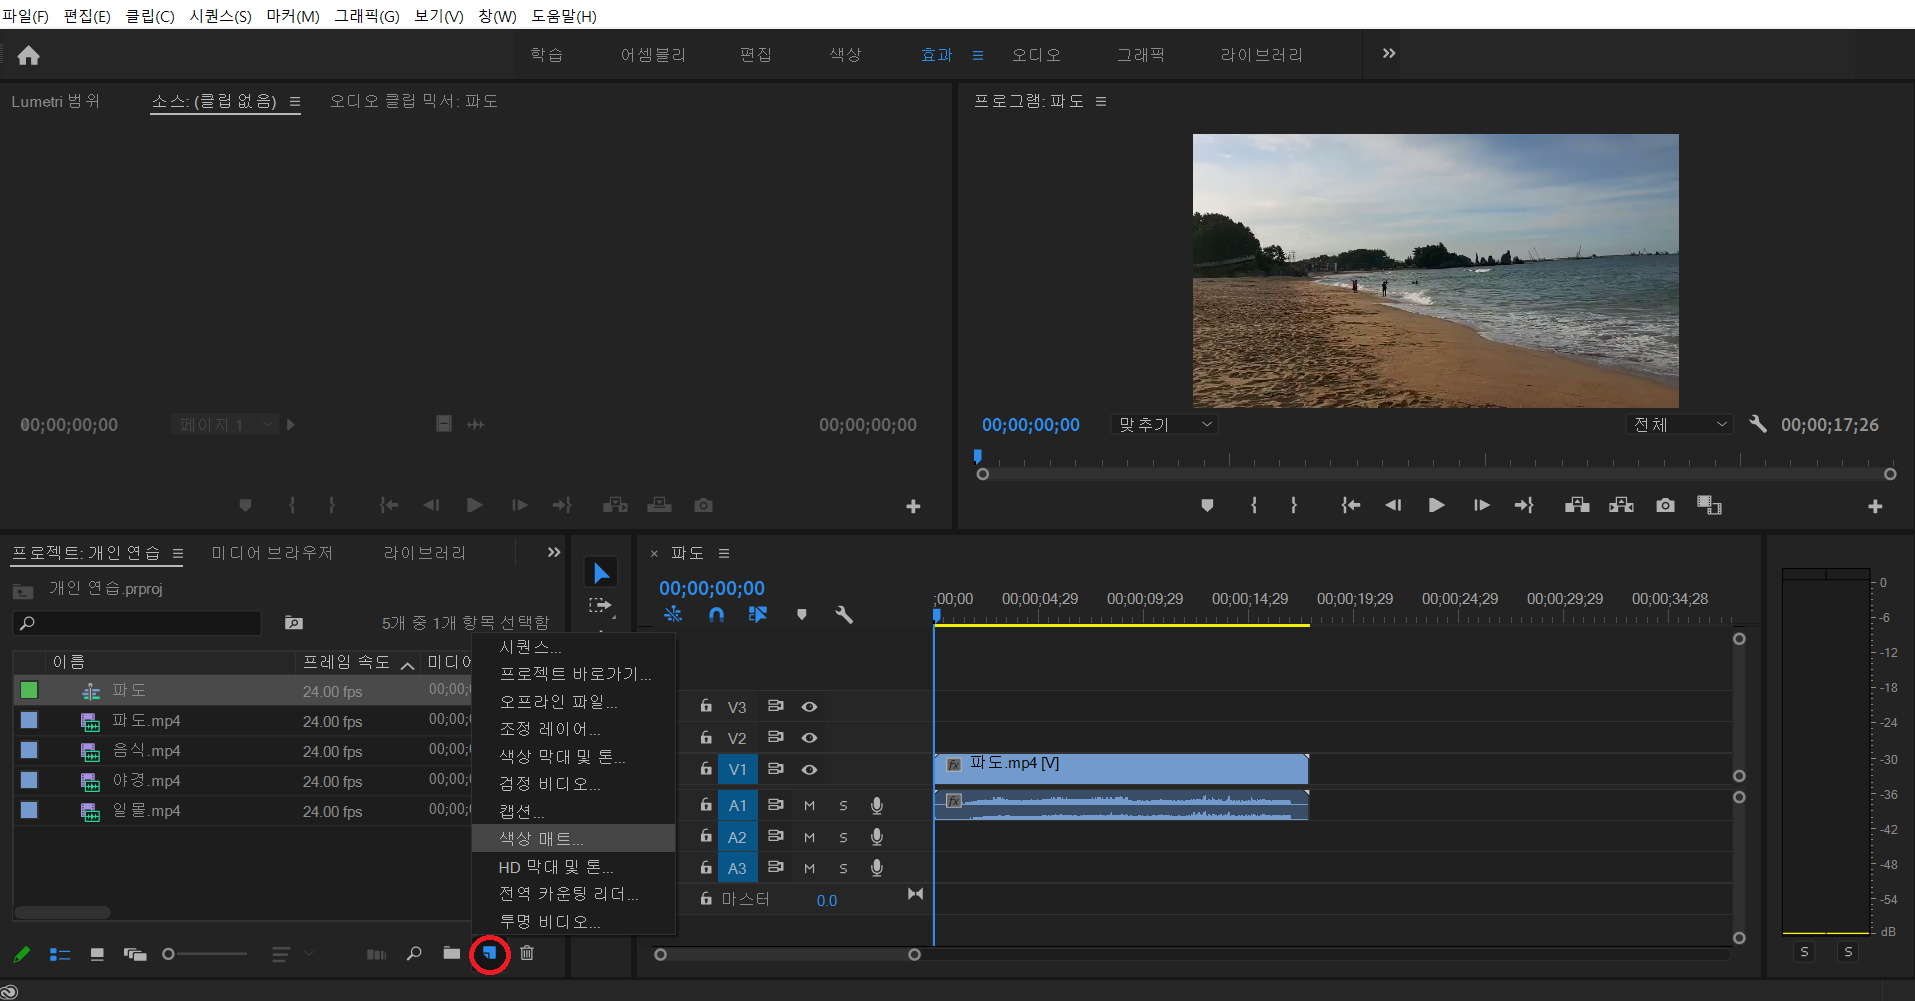
Task: Choose 색상 매트... from new item menu
Action: (x=574, y=838)
